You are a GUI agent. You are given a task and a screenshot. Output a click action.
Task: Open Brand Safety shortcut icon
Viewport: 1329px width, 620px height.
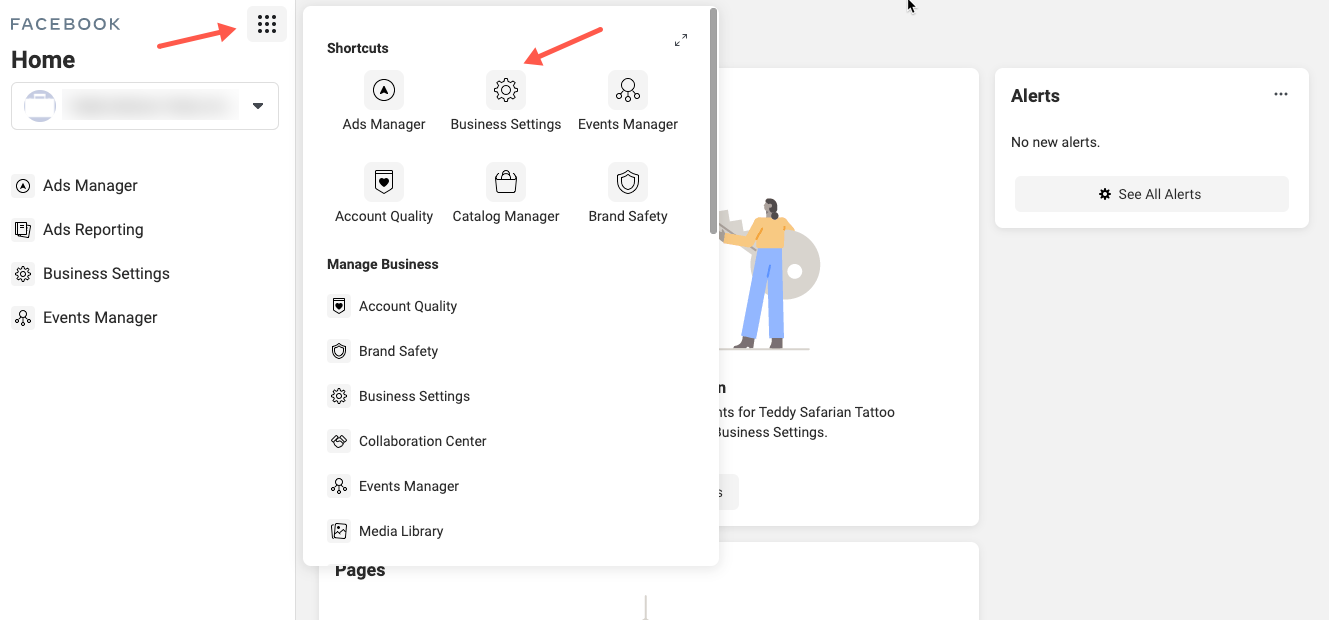pyautogui.click(x=628, y=182)
